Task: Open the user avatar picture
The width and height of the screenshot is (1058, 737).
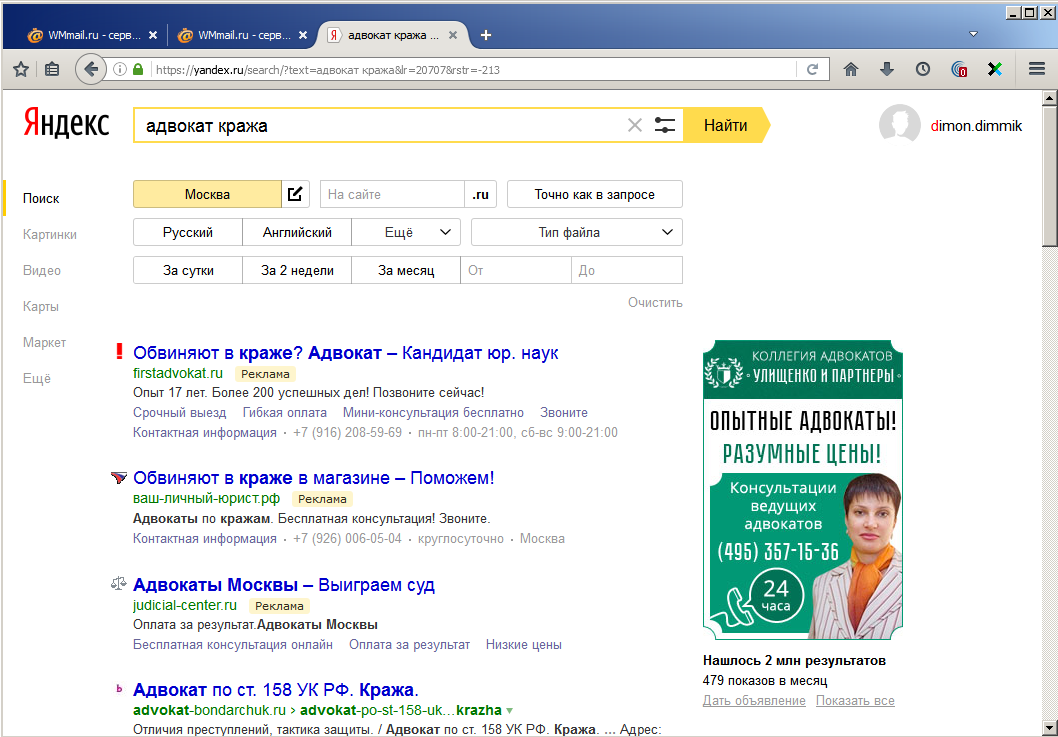Action: (899, 124)
